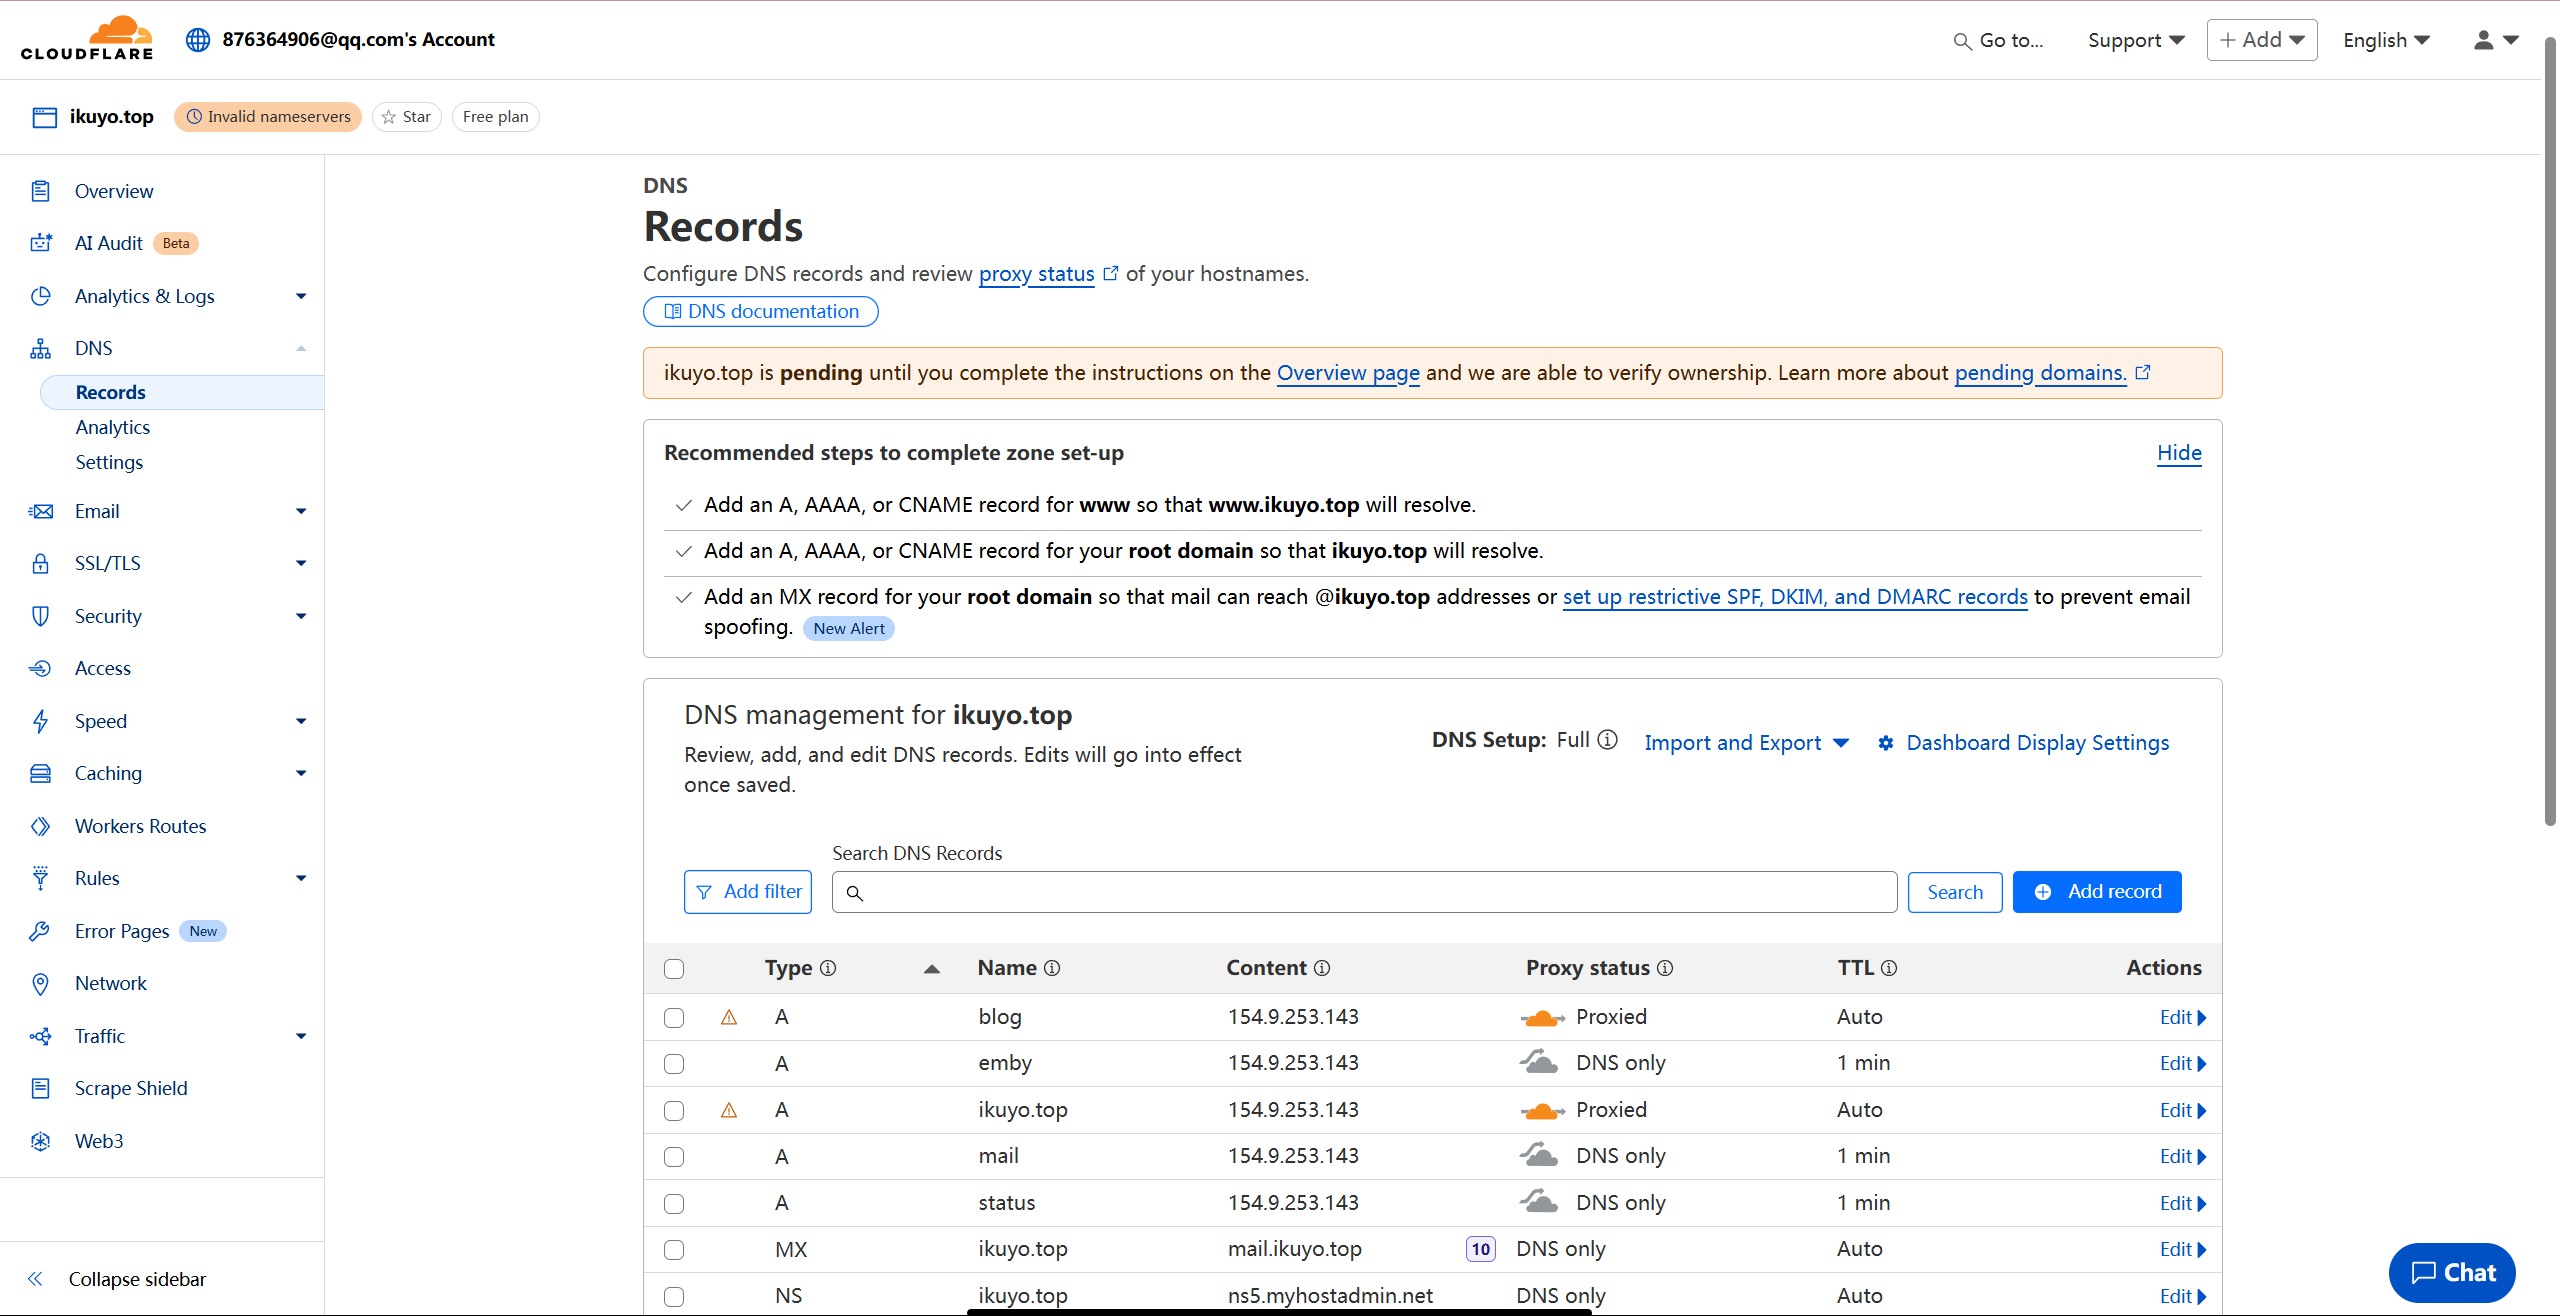Viewport: 2560px width, 1316px height.
Task: Open DNS Analytics sidebar item
Action: (113, 427)
